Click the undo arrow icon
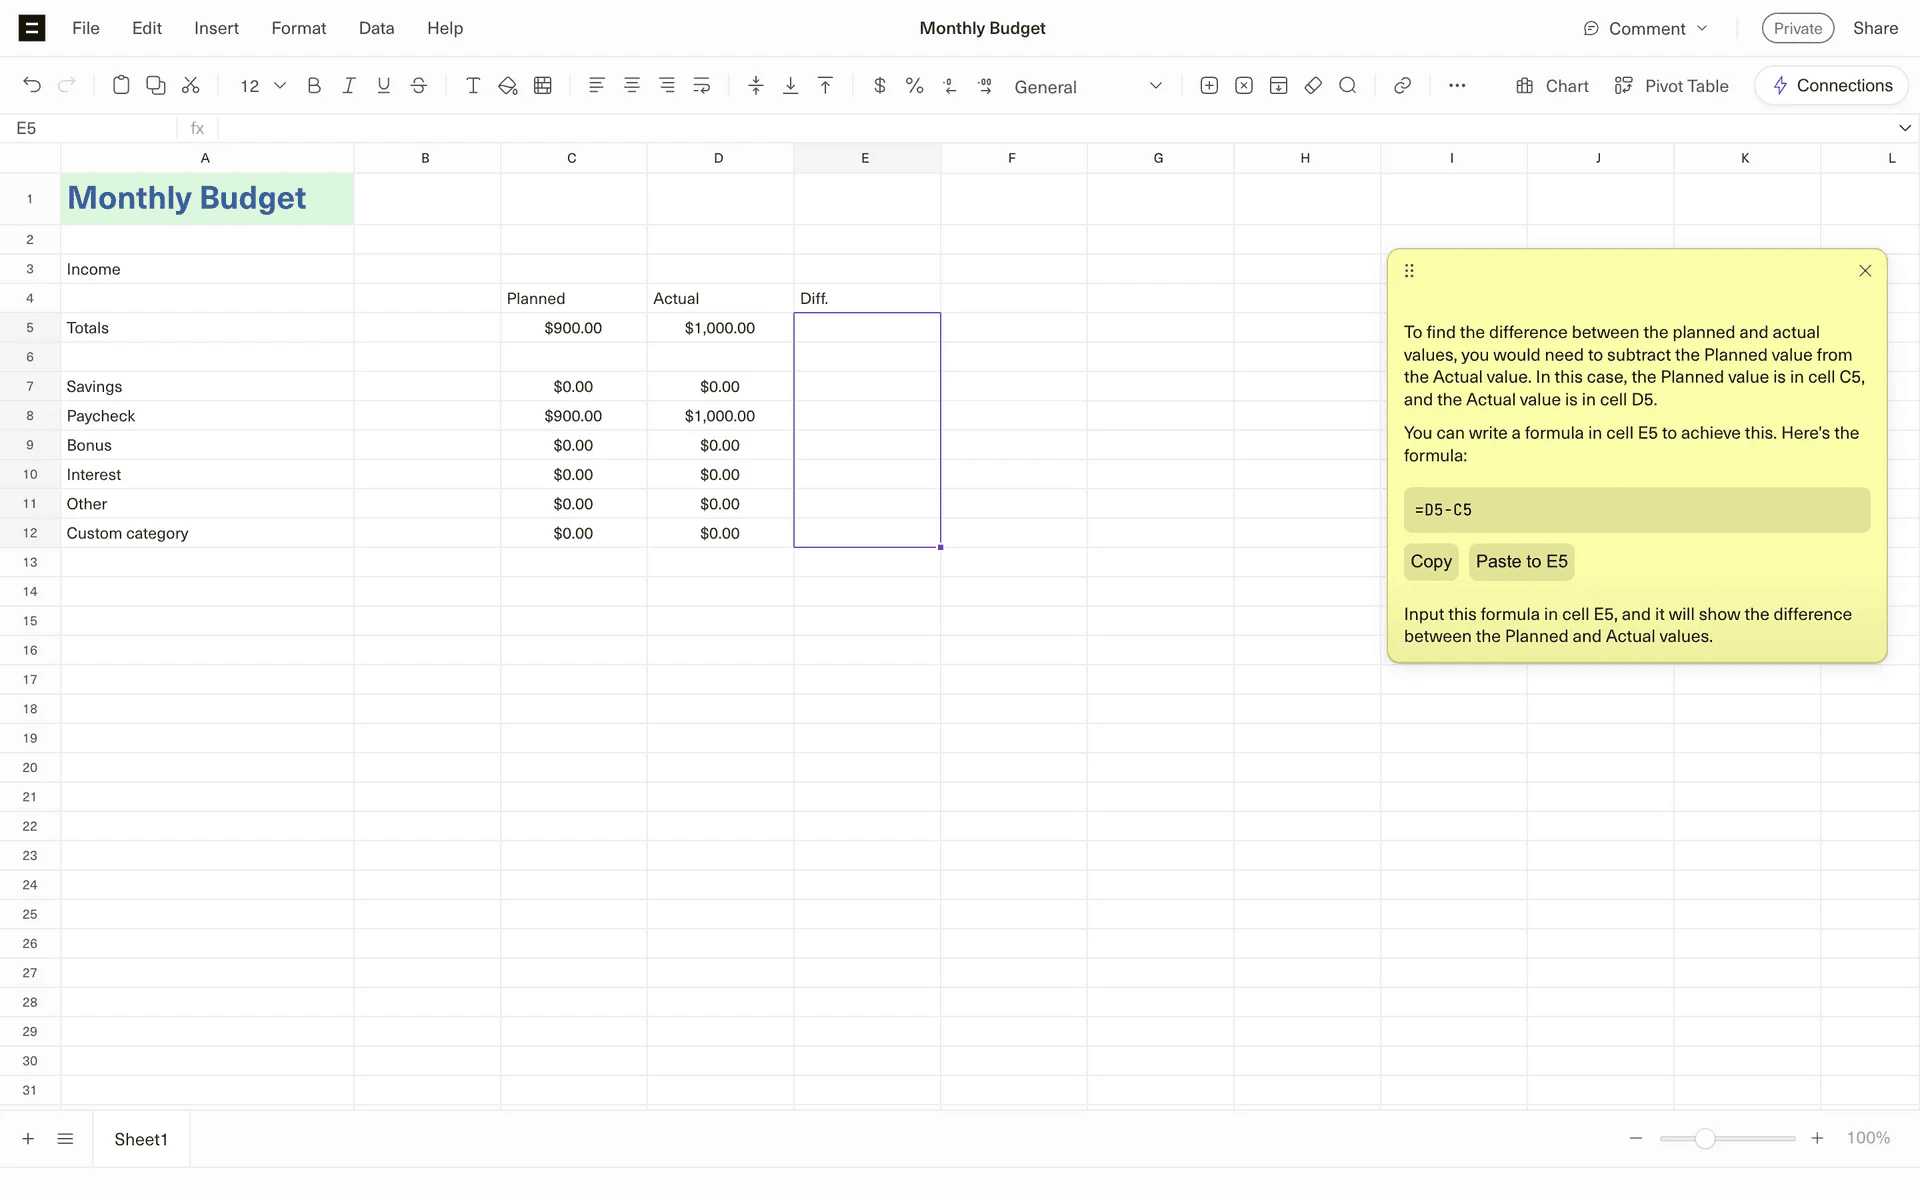This screenshot has width=1920, height=1200. coord(32,86)
